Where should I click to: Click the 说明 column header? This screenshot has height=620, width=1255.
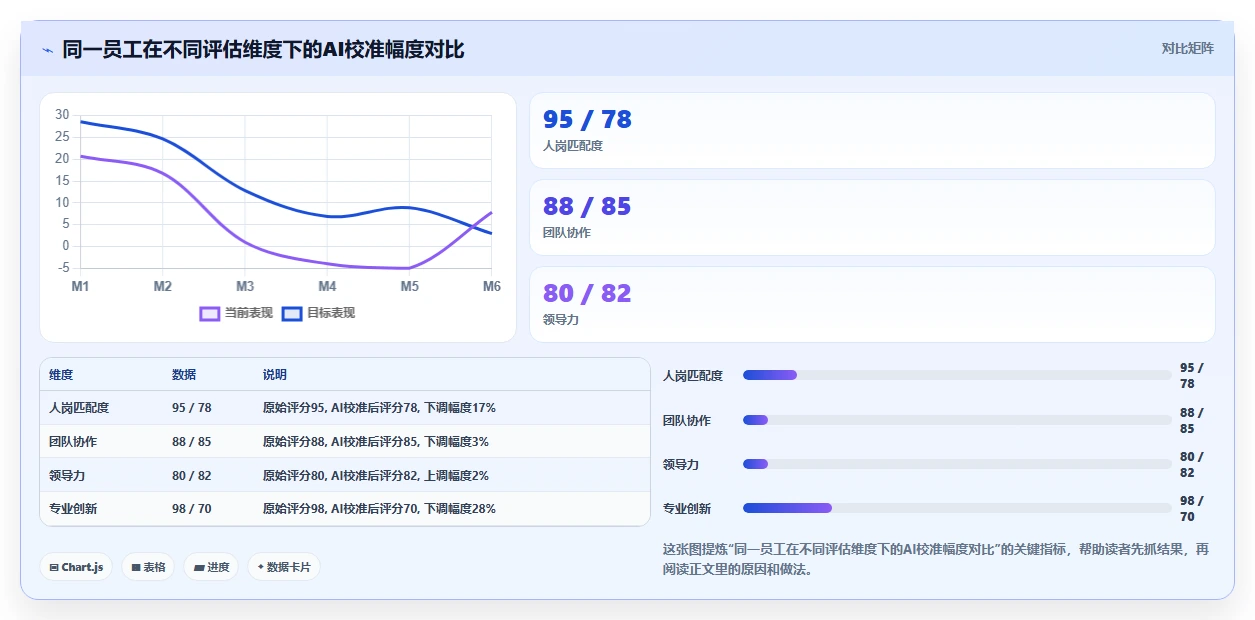click(275, 375)
